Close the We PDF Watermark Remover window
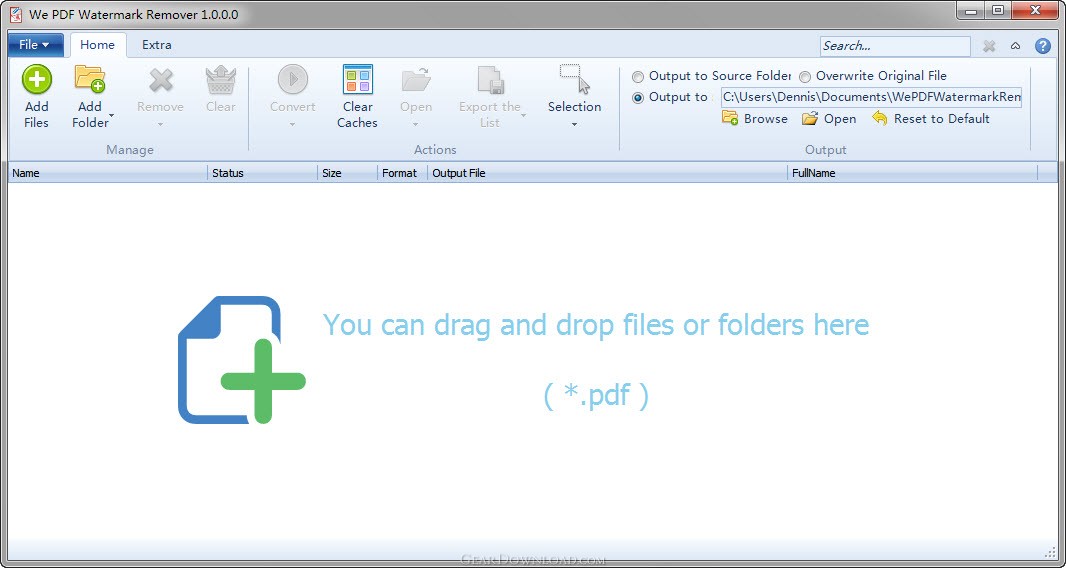This screenshot has height=568, width=1066. tap(1036, 11)
